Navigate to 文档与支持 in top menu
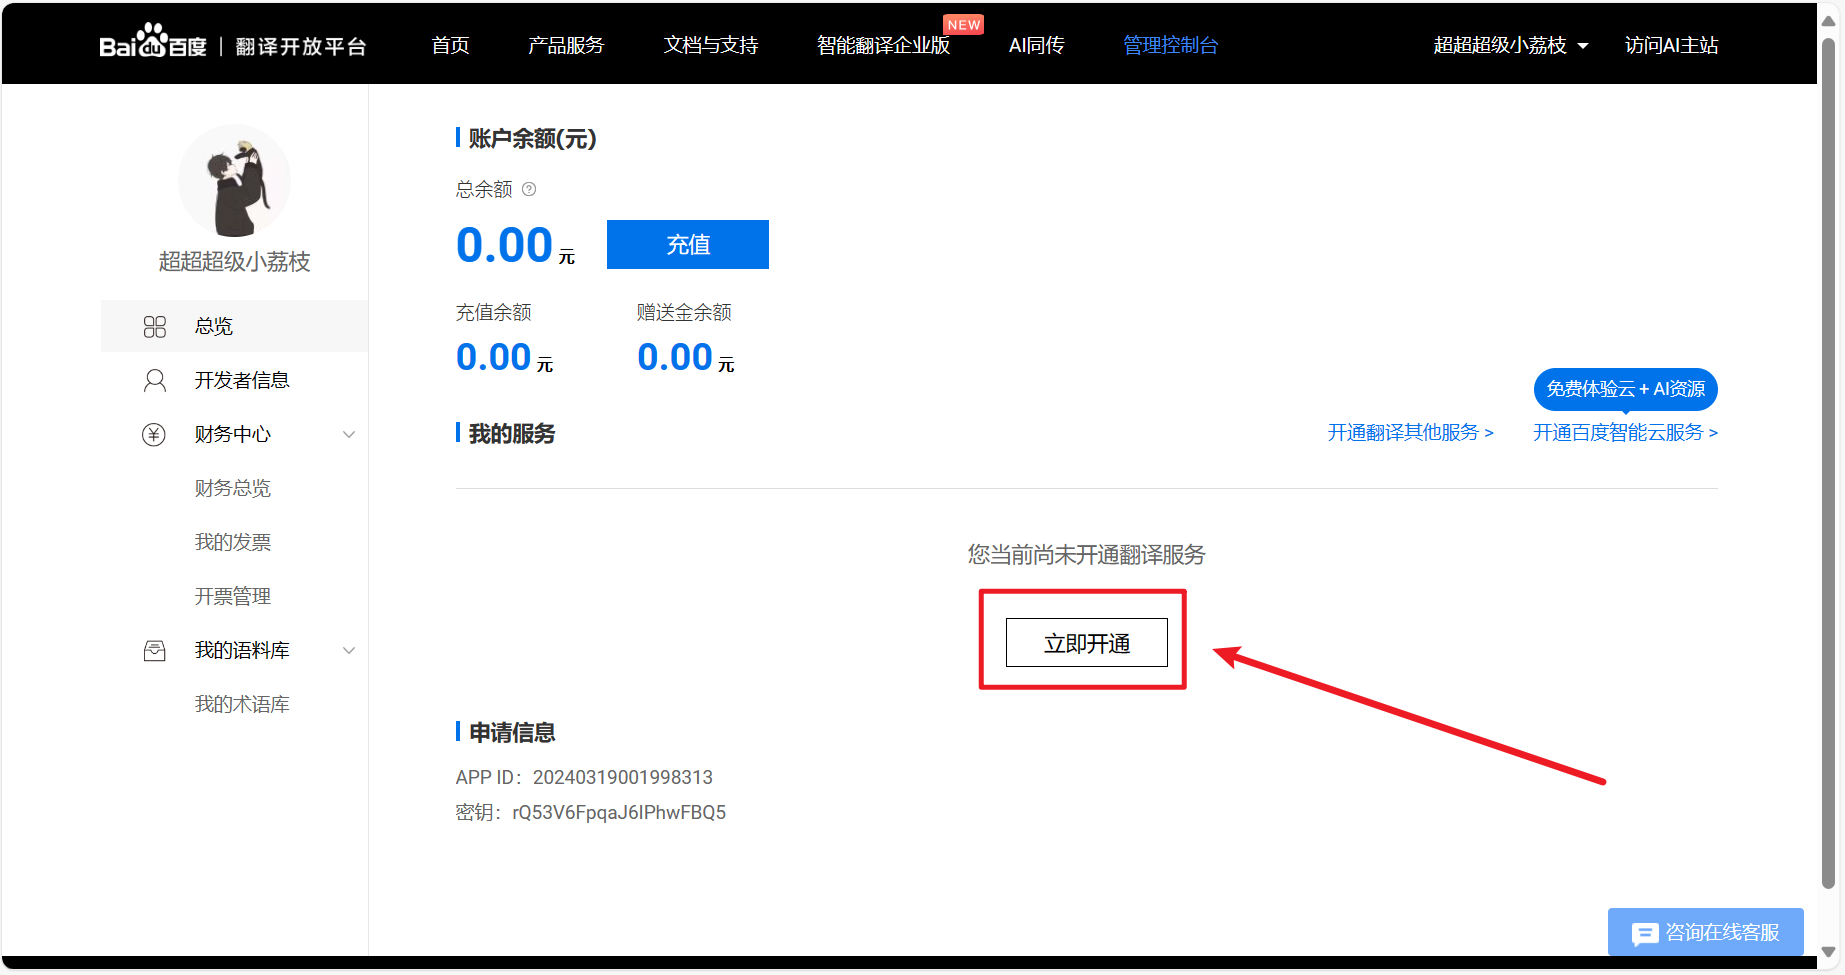 tap(710, 45)
